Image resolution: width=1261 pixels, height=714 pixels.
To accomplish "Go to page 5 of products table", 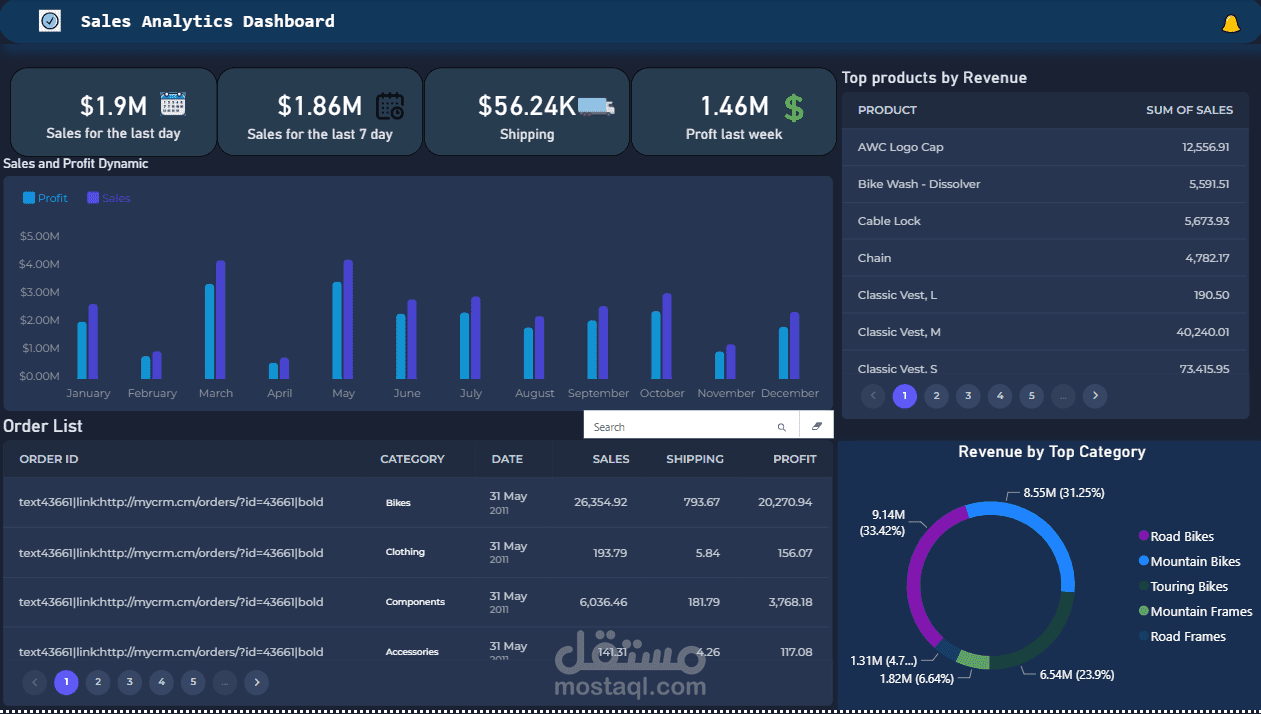I will [x=1032, y=396].
